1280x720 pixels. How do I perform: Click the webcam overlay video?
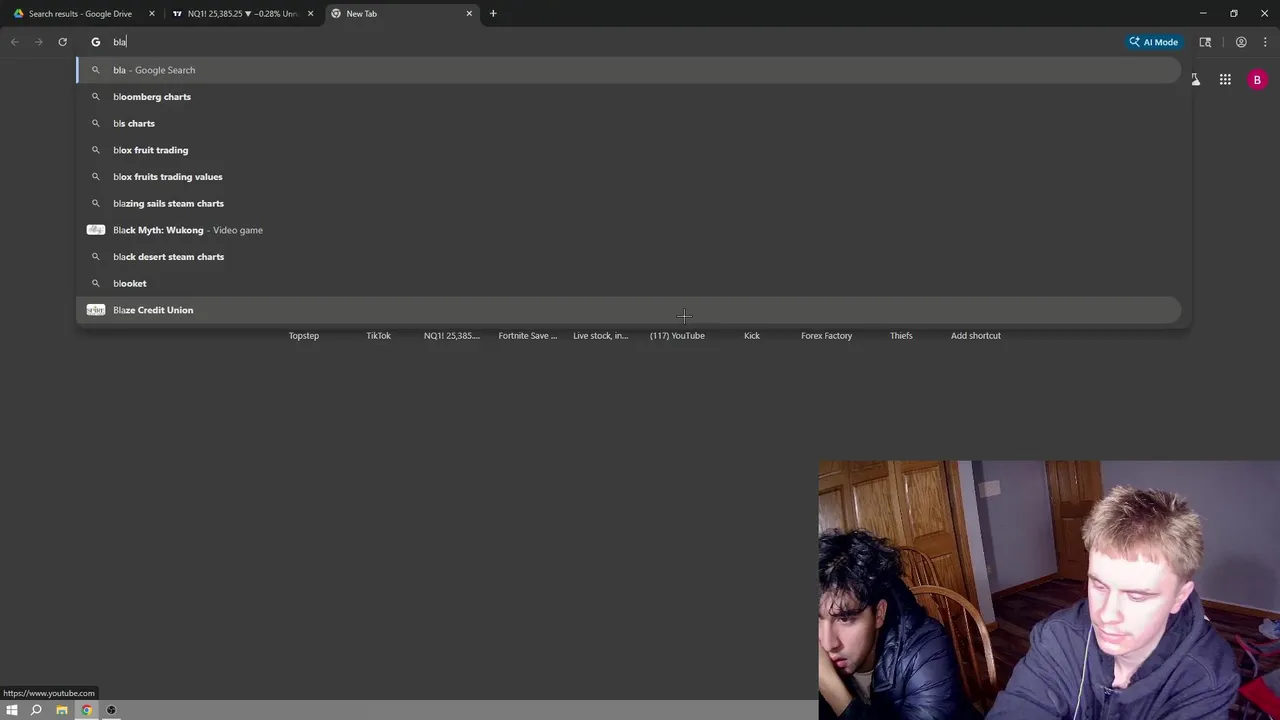click(1049, 590)
